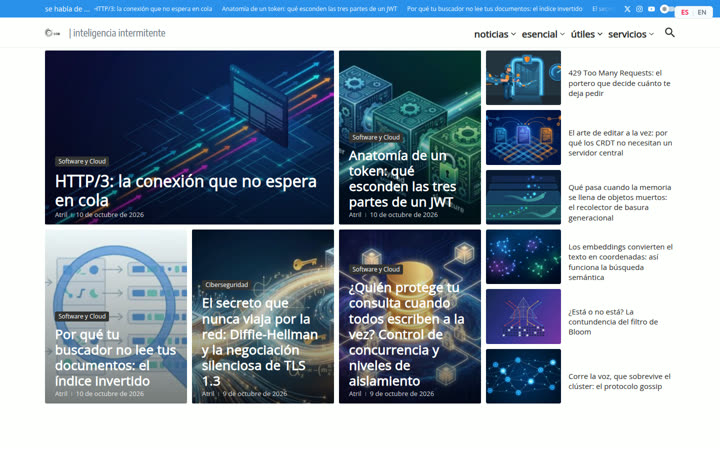Click thumbnail for Bloom filter article
The height and width of the screenshot is (450, 720).
523,316
